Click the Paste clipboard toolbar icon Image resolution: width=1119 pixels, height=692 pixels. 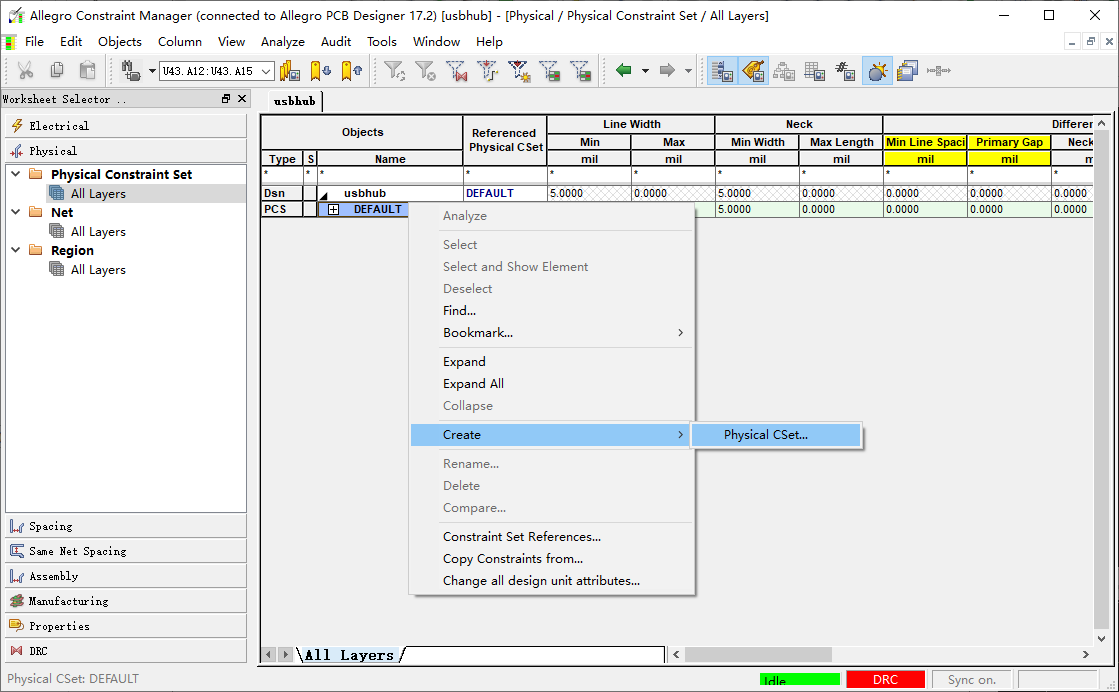pos(87,71)
